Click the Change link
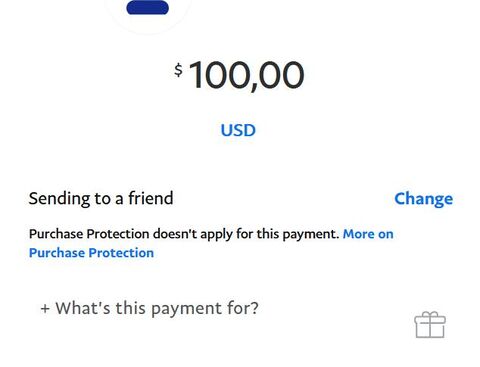Screen dimensions: 480x367 tap(424, 199)
